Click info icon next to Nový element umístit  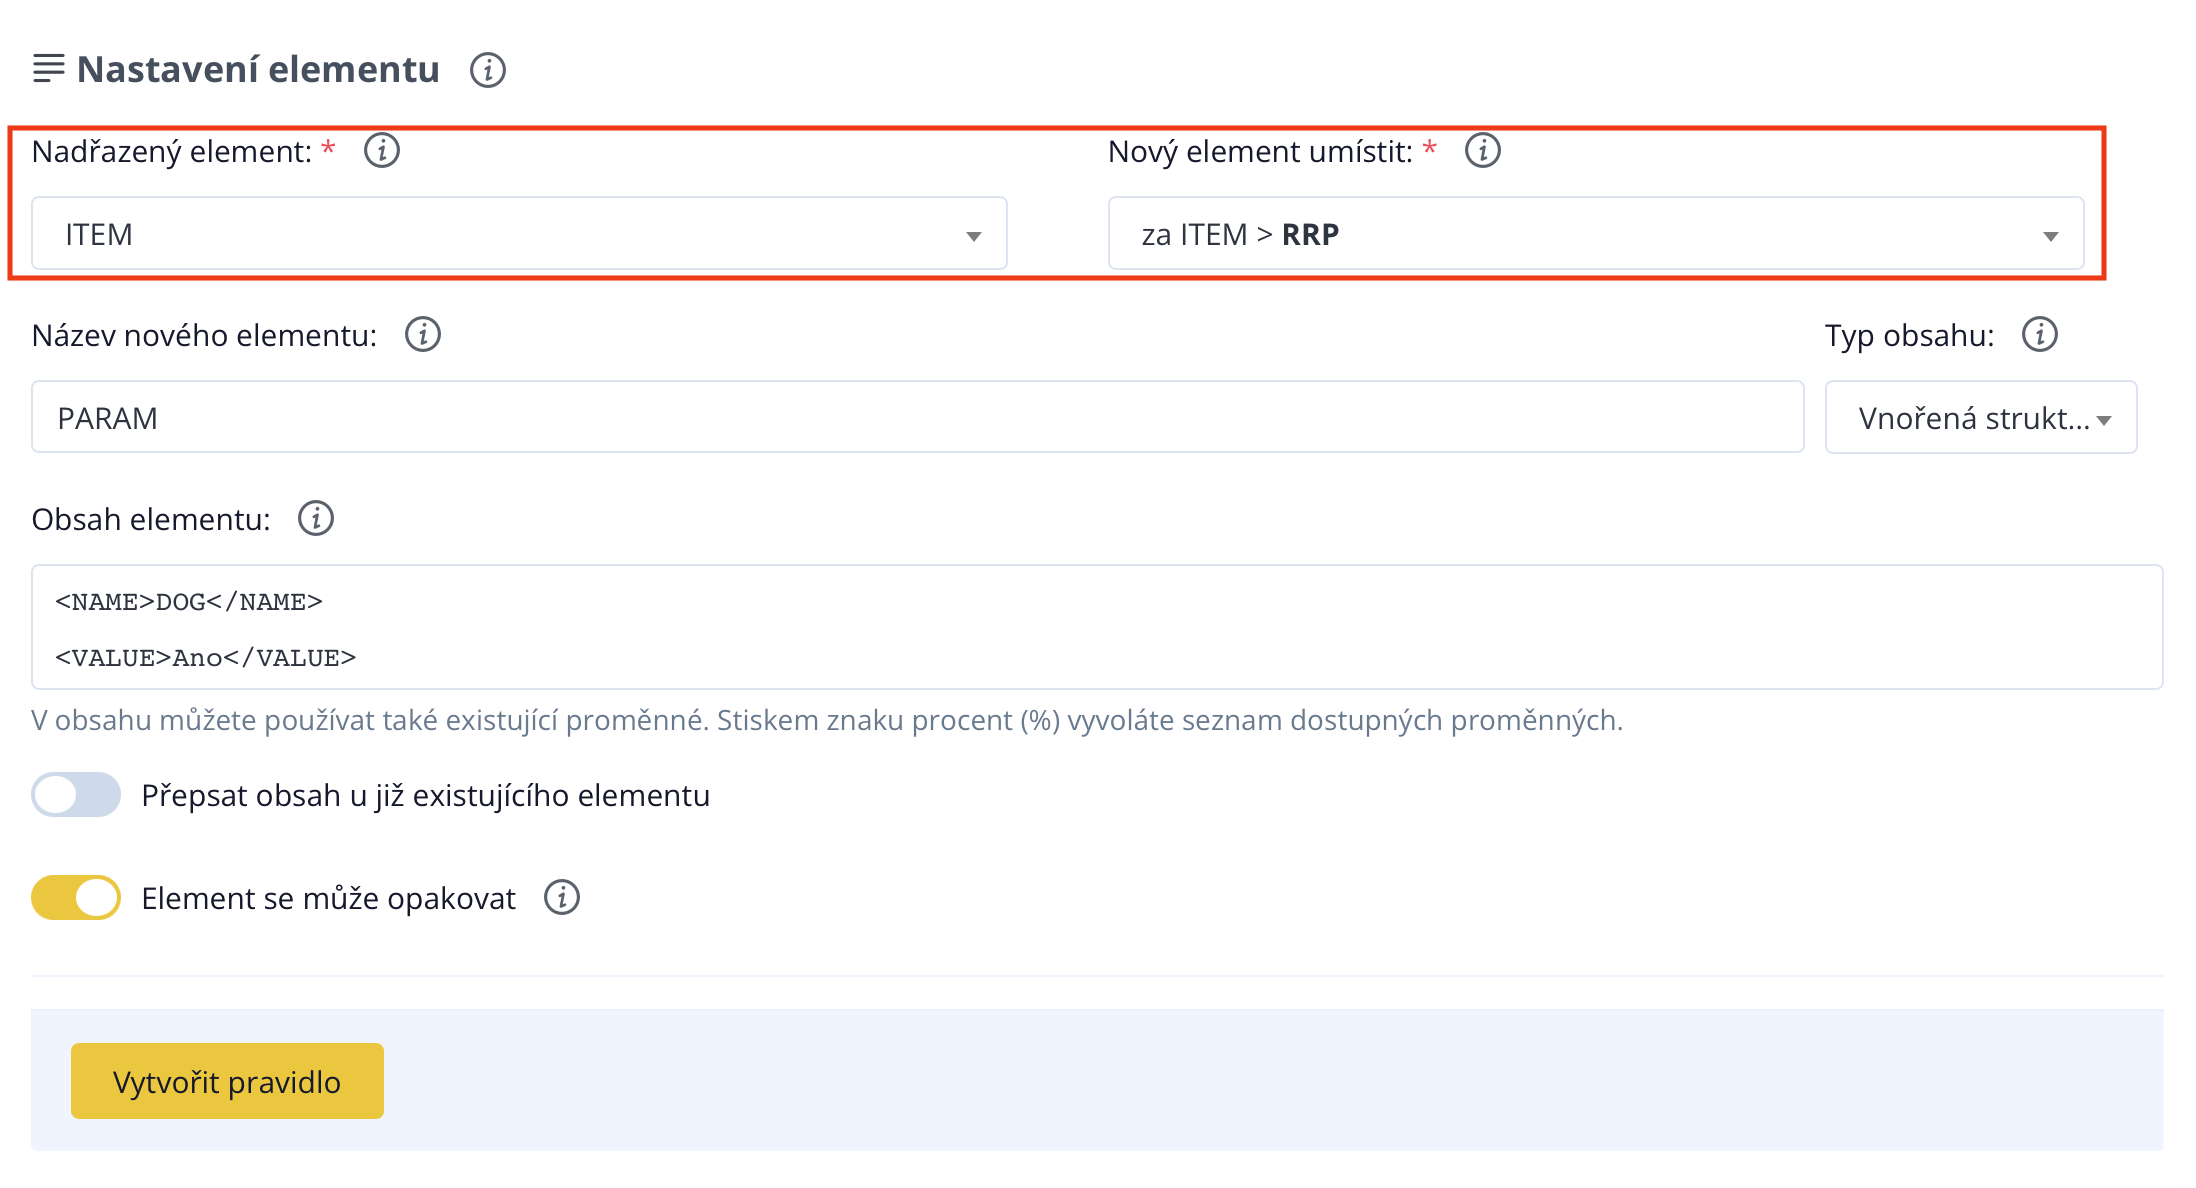pyautogui.click(x=1483, y=151)
